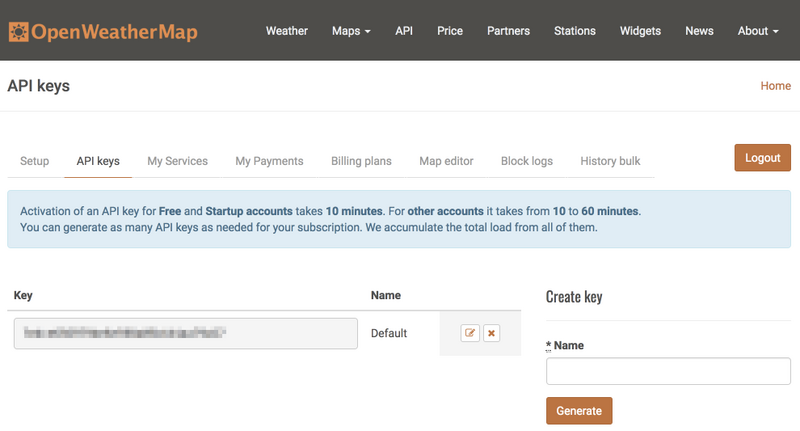The height and width of the screenshot is (431, 800).
Task: Go to the API nav link
Action: (404, 31)
